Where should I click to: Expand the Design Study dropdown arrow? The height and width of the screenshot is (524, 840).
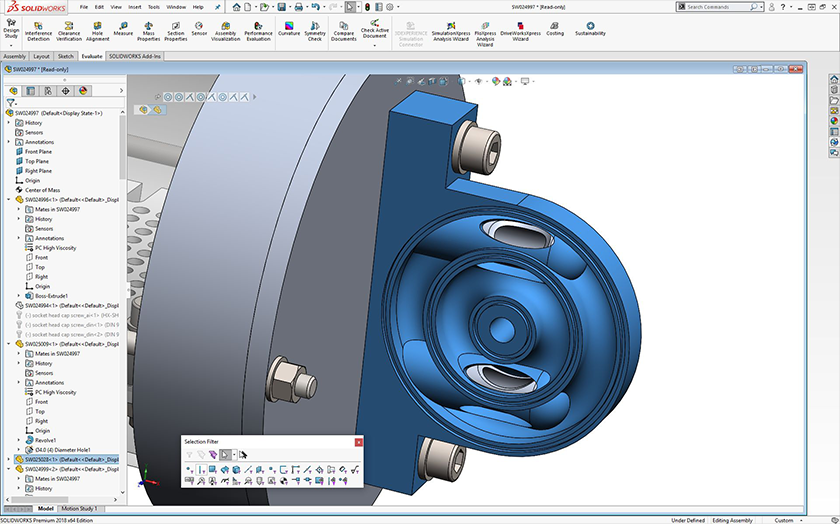click(11, 46)
